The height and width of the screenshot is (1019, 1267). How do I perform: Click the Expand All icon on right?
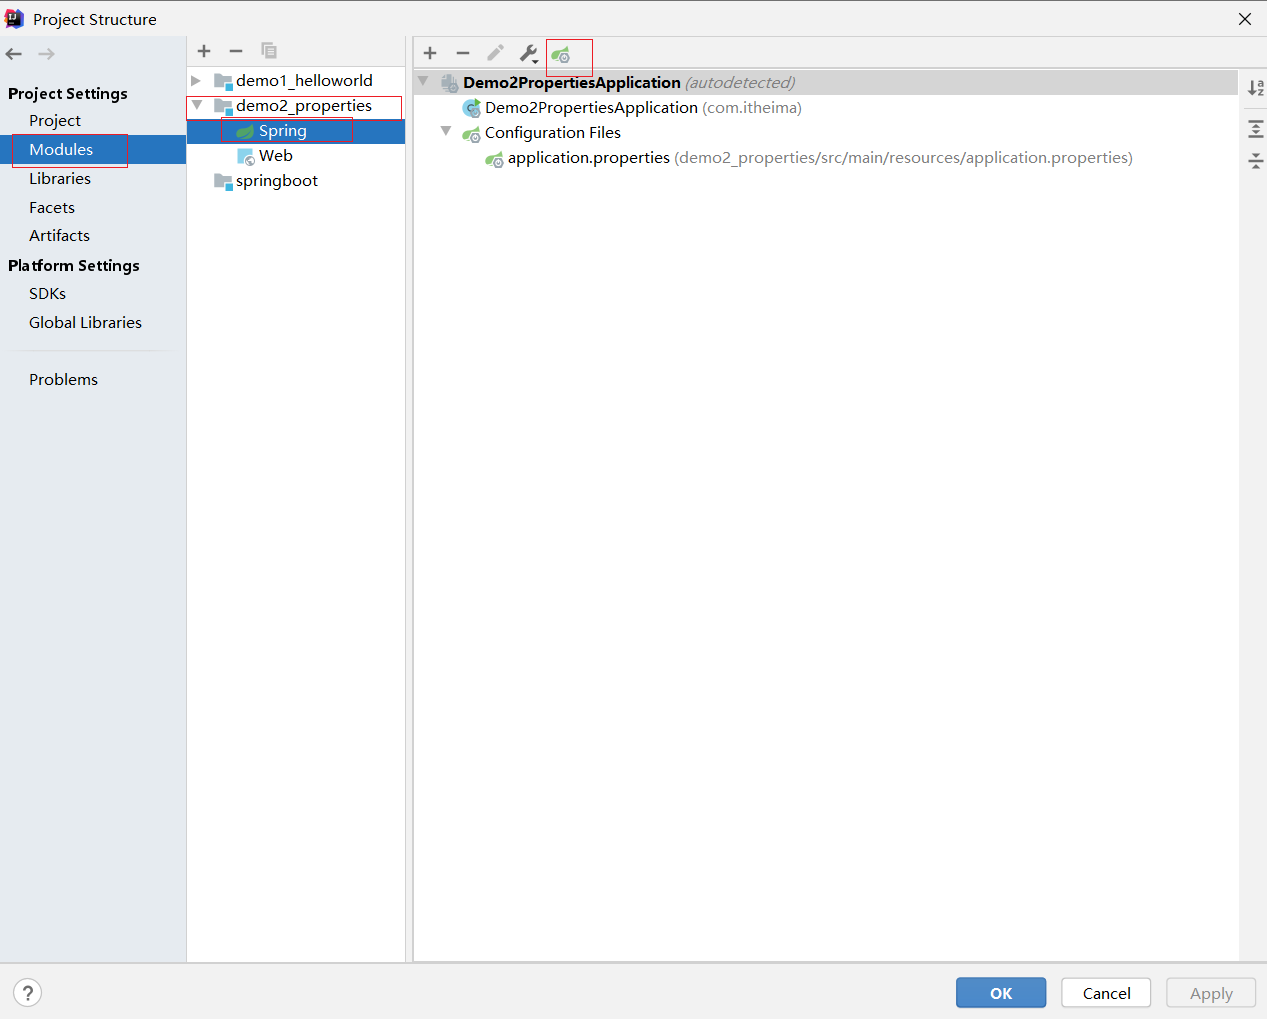click(1255, 129)
